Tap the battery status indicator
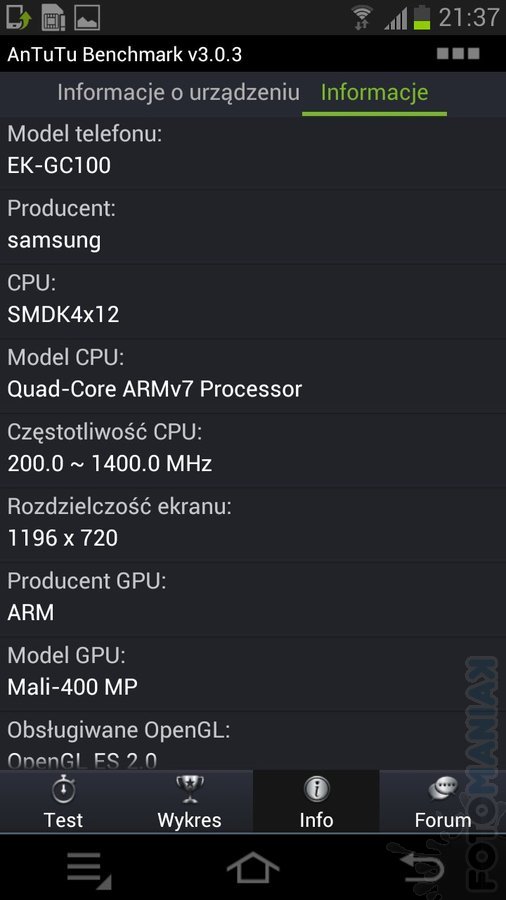Image resolution: width=506 pixels, height=900 pixels. (422, 17)
